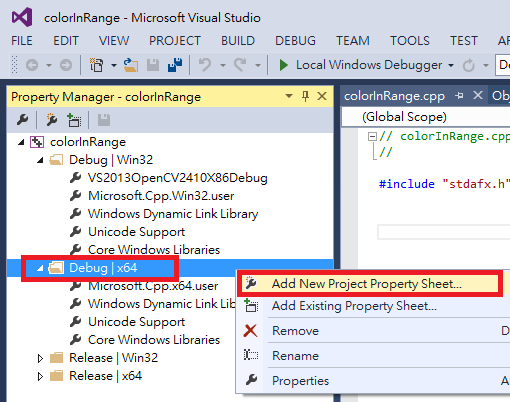Click the Save All toolbar icon
Image resolution: width=510 pixels, height=402 pixels.
[x=175, y=65]
